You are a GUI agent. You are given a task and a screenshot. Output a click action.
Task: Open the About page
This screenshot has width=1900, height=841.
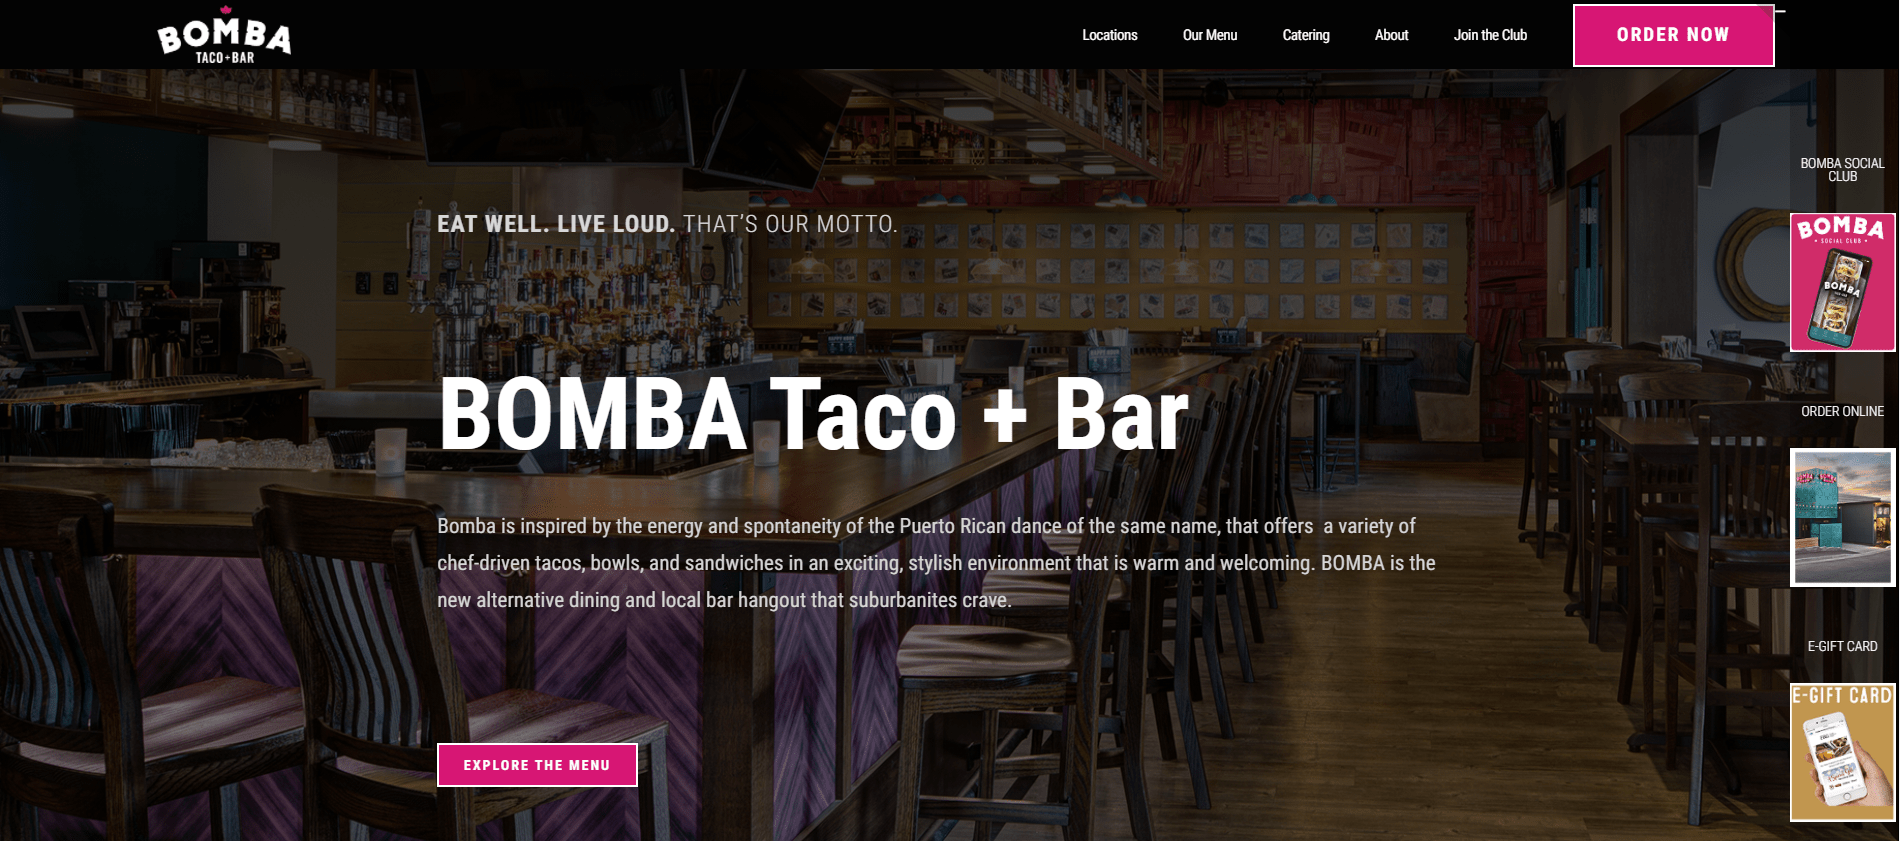point(1391,35)
